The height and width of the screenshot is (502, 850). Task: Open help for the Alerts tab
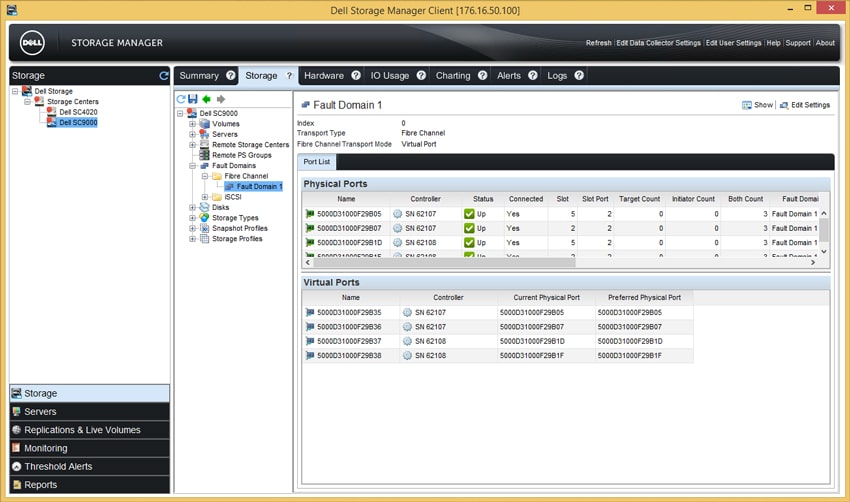click(x=533, y=75)
